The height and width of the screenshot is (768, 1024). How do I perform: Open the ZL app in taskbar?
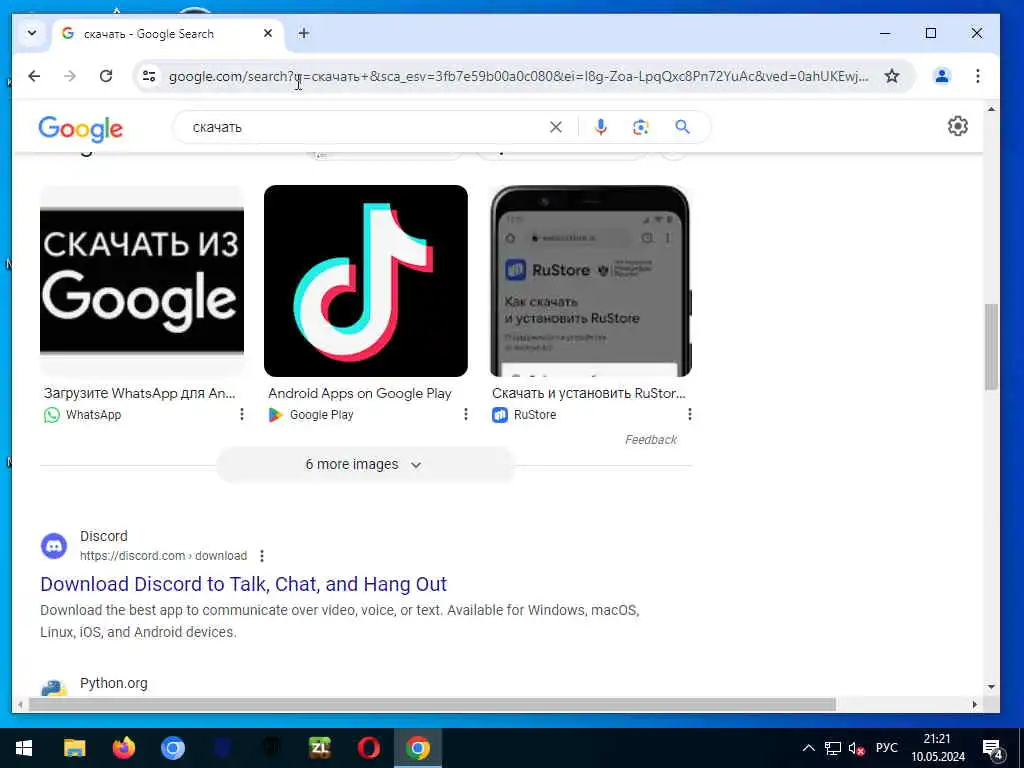(x=319, y=748)
